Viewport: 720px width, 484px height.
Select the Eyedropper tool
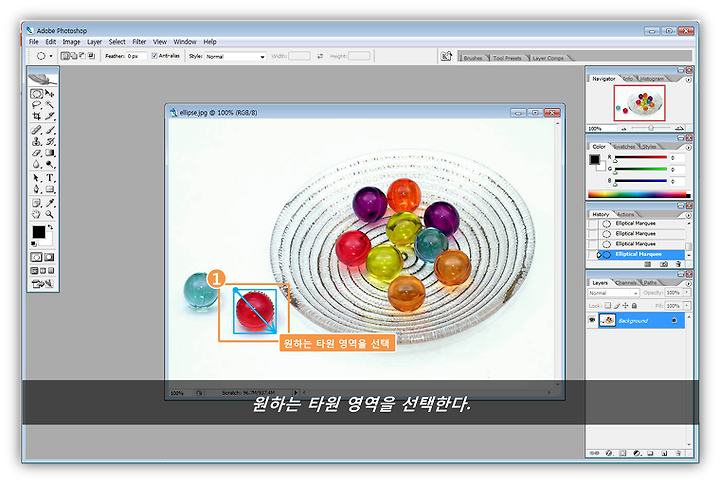pyautogui.click(x=50, y=203)
